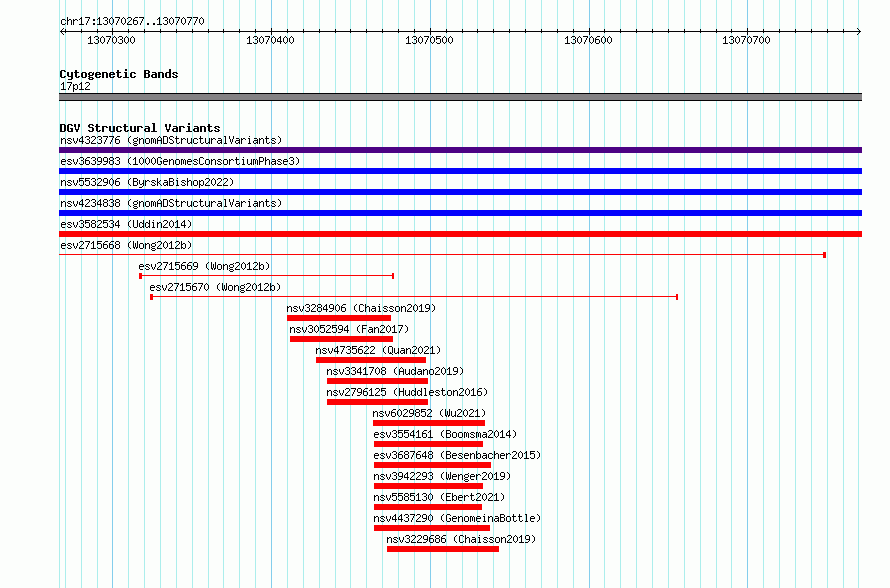The image size is (890, 588).
Task: Click the blue bar under nsv5532906
Action: tap(460, 192)
